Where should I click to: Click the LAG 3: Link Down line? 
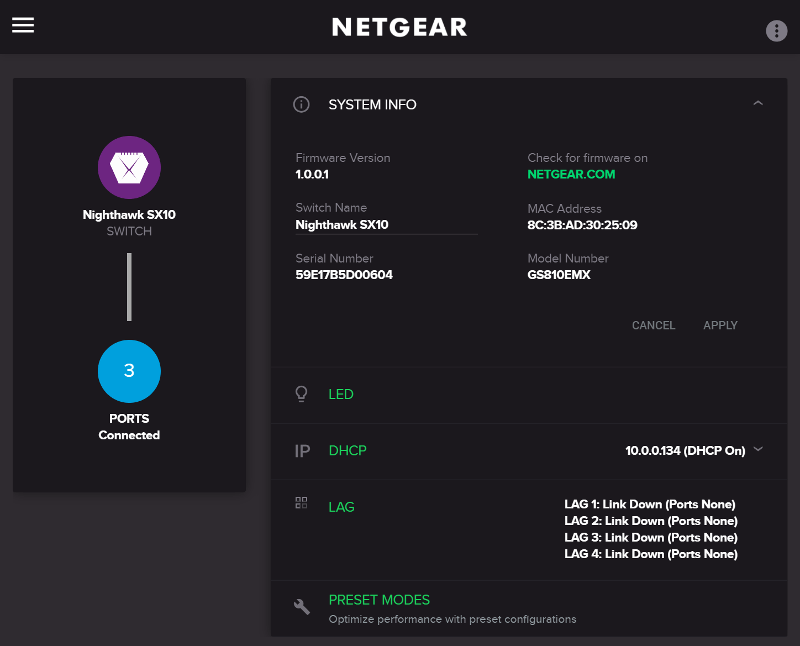[651, 537]
